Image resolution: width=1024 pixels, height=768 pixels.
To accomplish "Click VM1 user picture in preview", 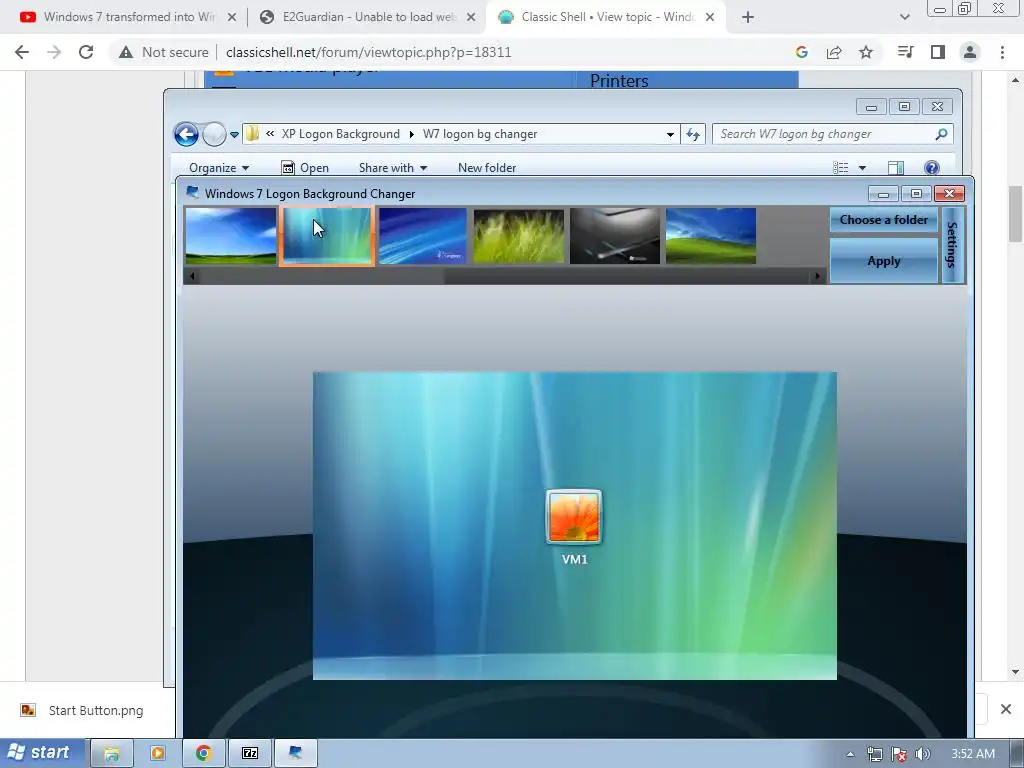I will point(574,517).
